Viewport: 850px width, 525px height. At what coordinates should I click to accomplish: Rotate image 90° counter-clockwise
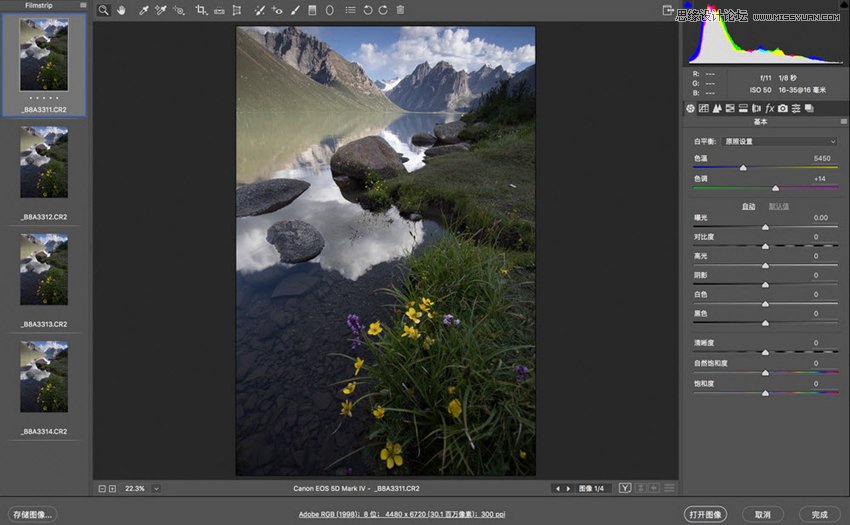point(367,10)
